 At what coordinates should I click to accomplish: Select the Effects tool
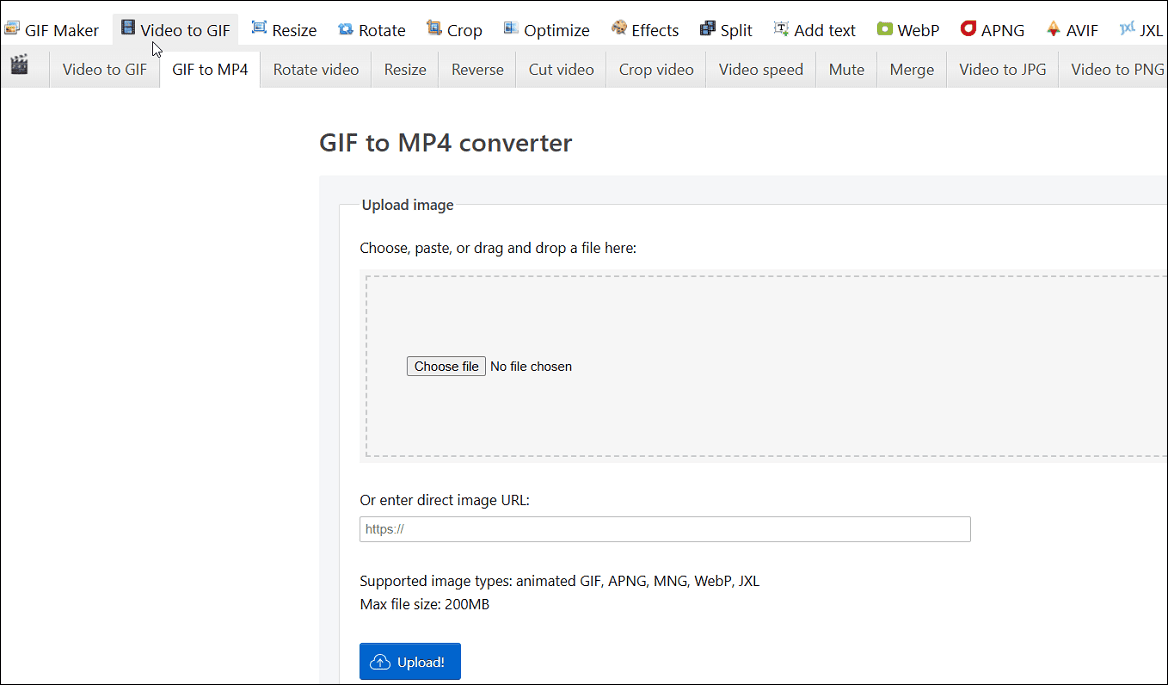(645, 29)
